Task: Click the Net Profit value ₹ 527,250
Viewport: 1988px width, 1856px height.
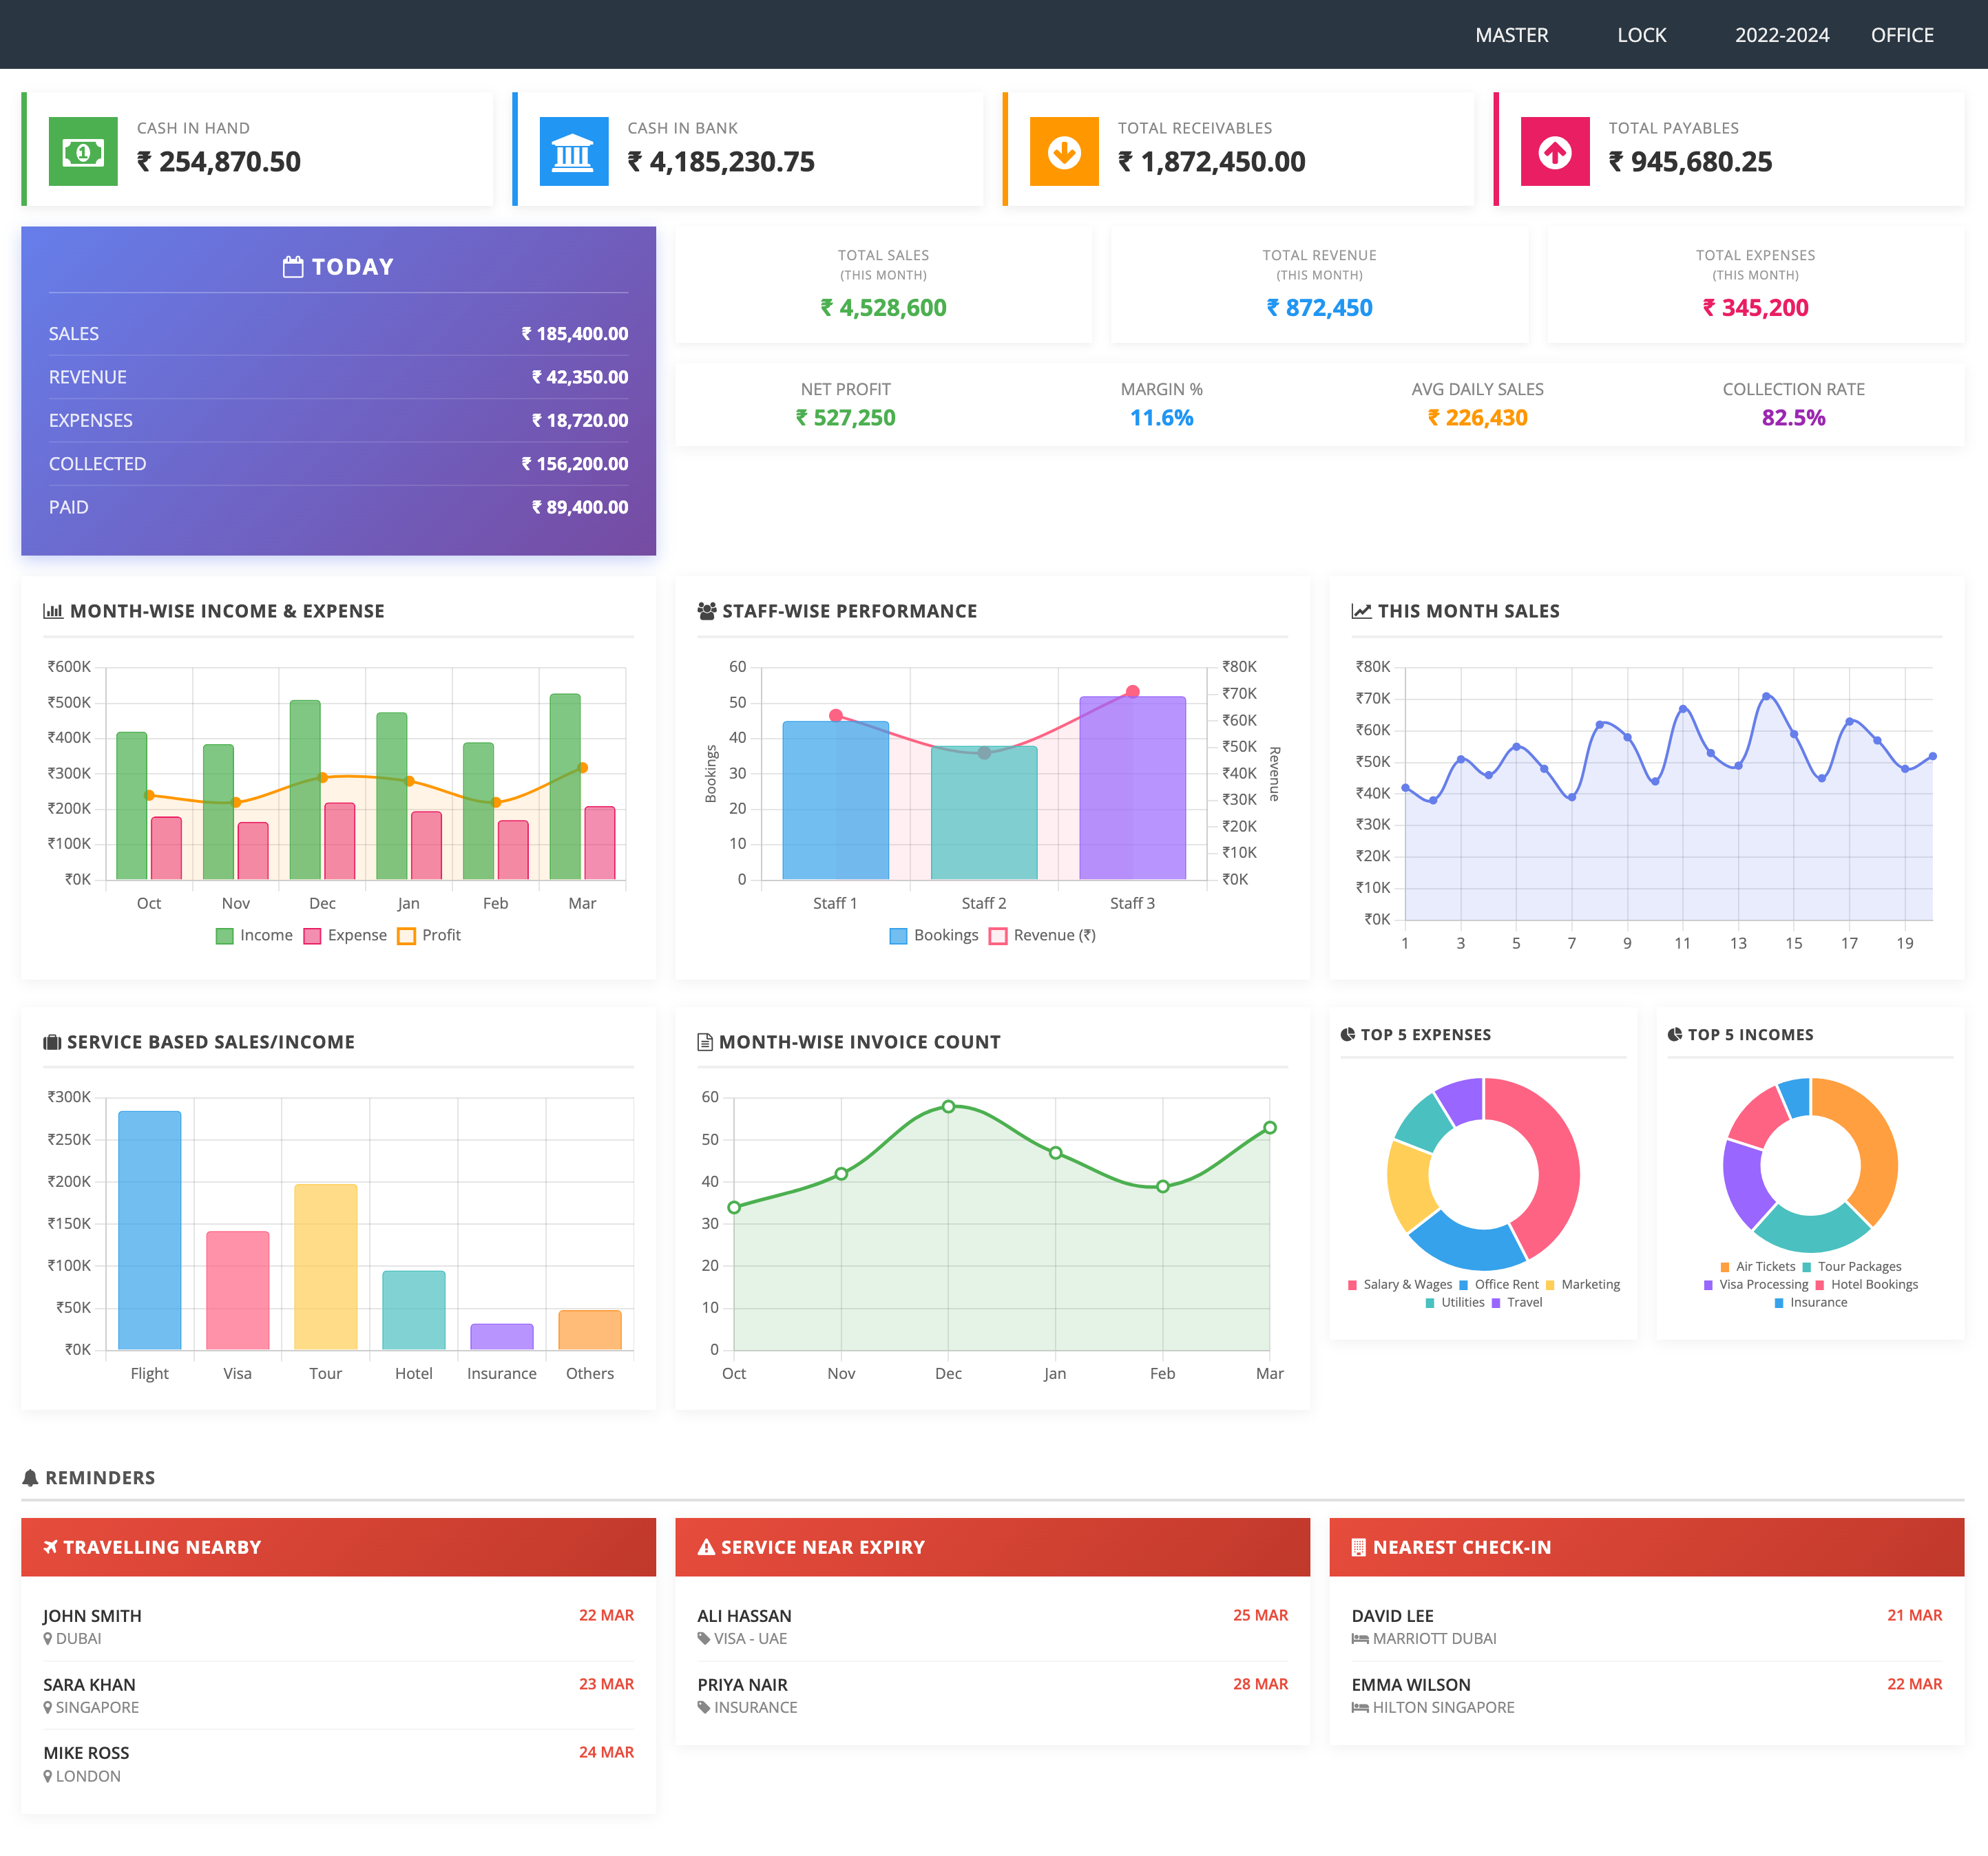Action: pos(845,418)
